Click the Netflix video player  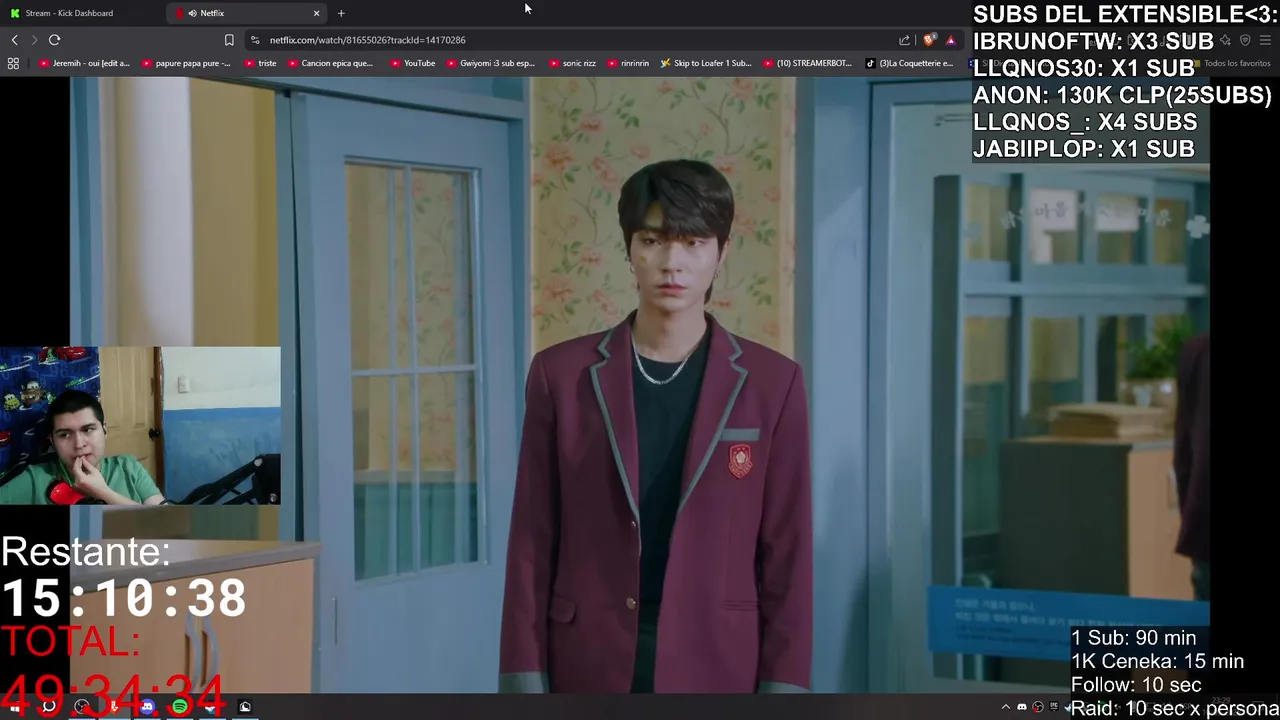point(640,385)
